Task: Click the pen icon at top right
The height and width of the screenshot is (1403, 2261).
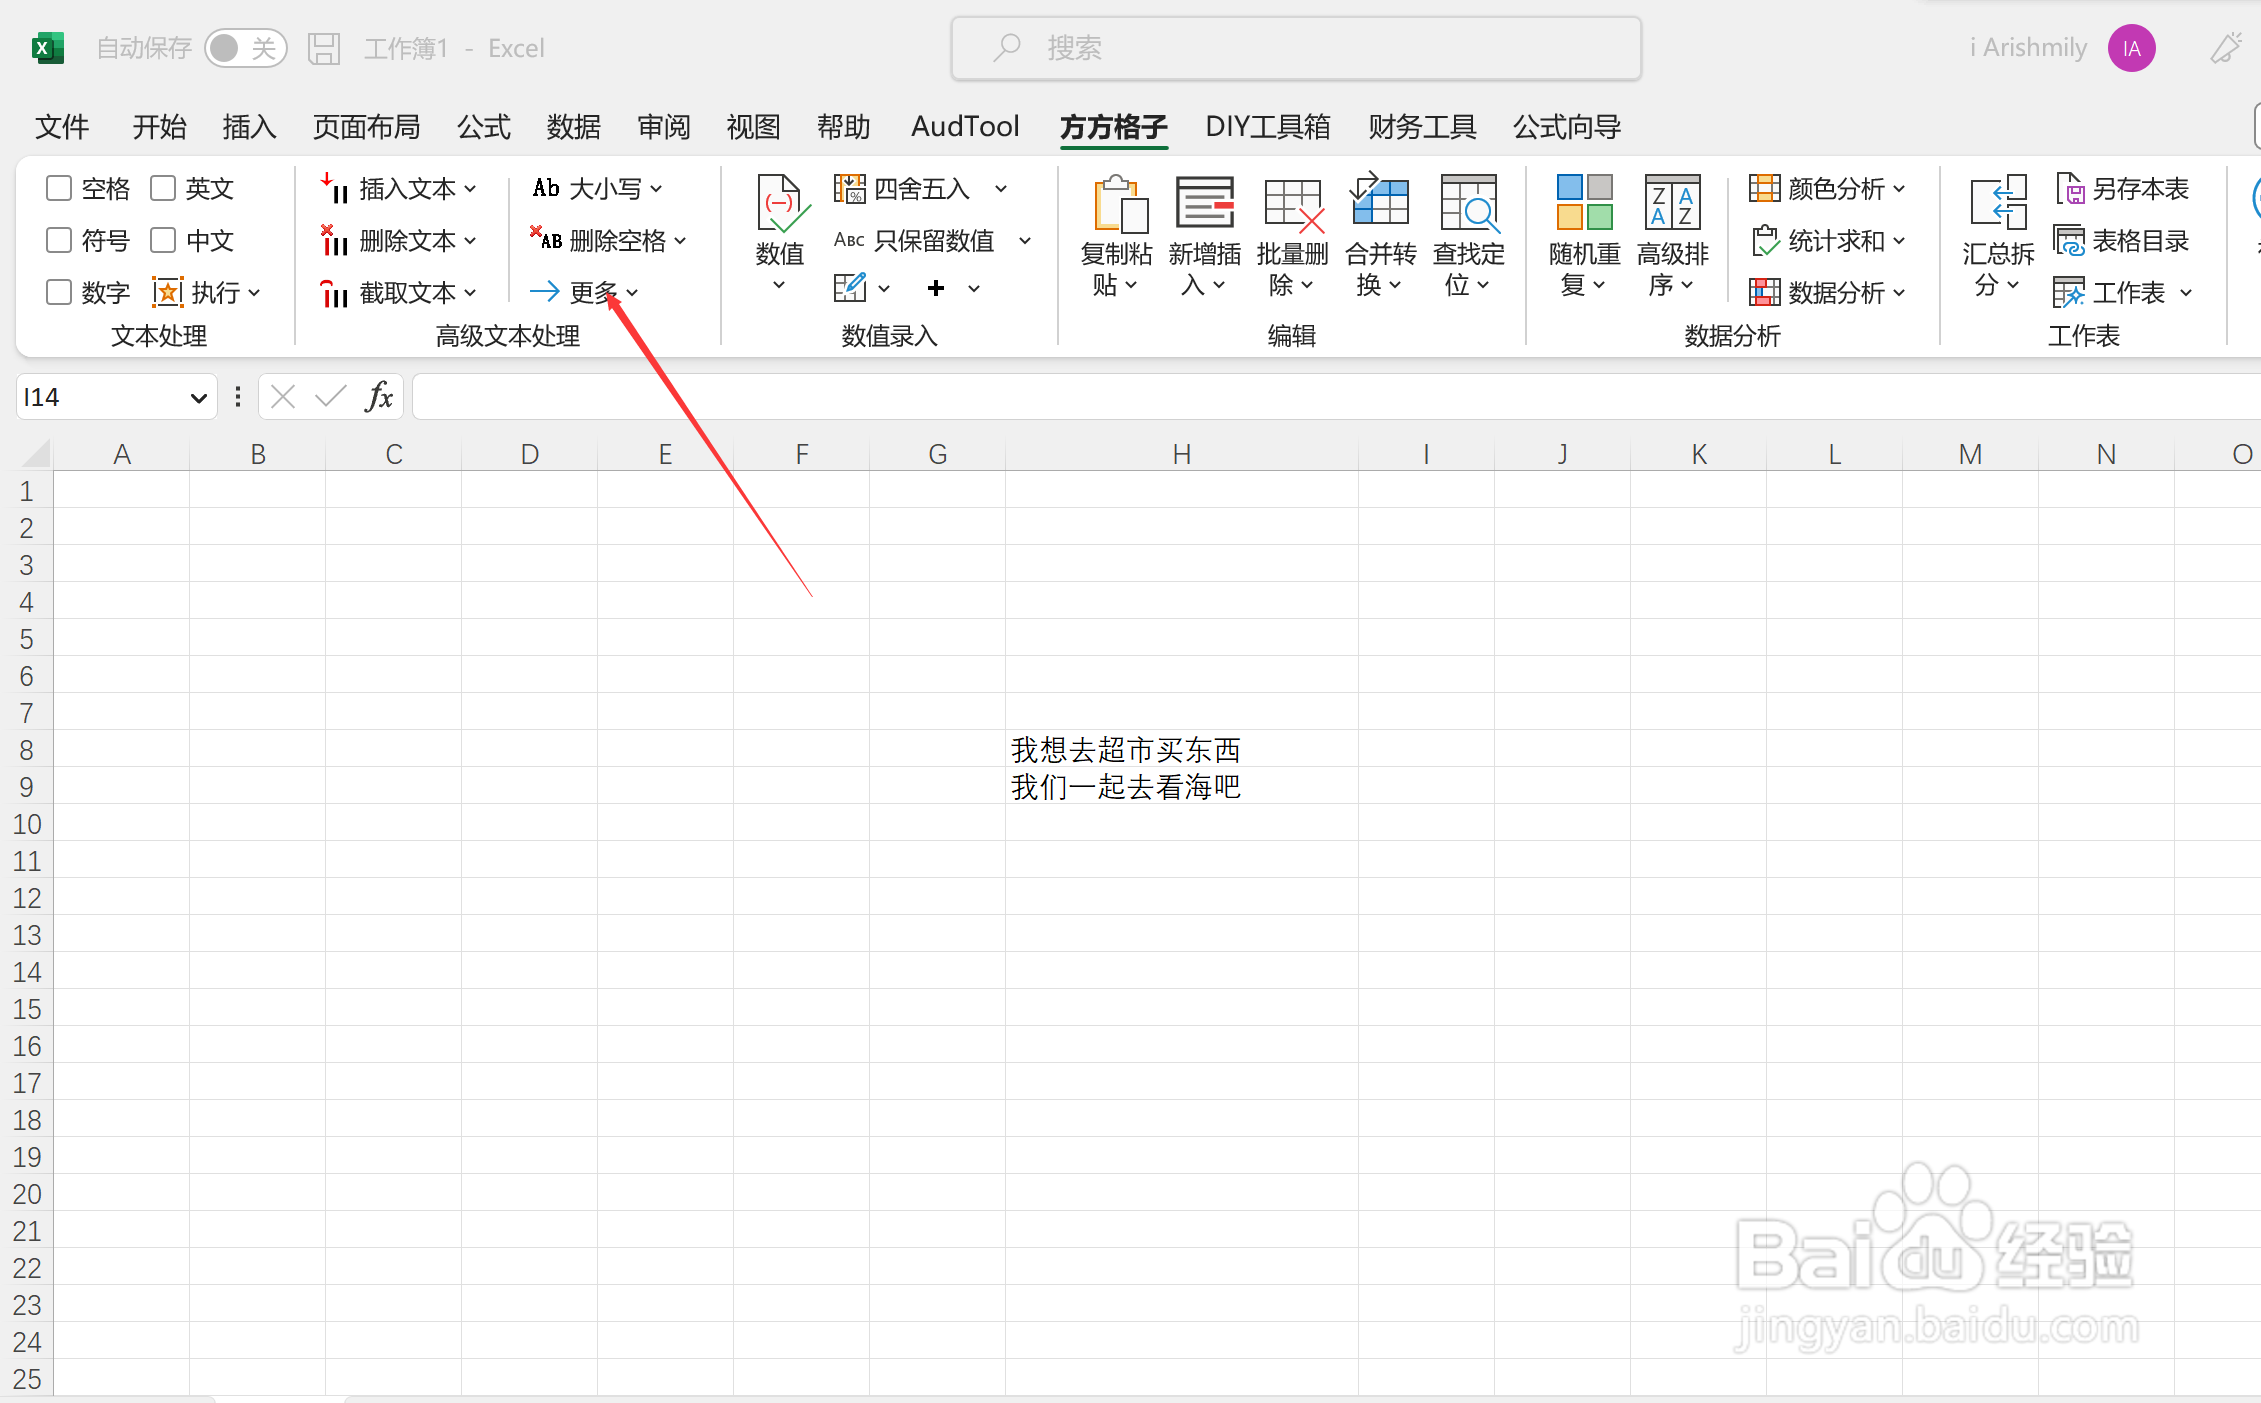Action: tap(2226, 48)
